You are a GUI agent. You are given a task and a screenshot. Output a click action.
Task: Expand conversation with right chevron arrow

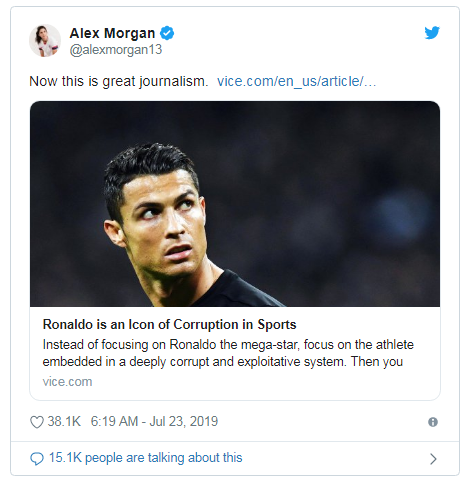click(433, 459)
